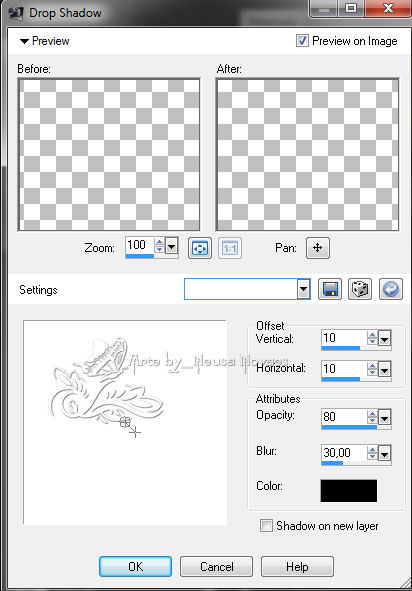Click the Save preset floppy disk icon
Image resolution: width=412 pixels, height=591 pixels.
coord(330,289)
